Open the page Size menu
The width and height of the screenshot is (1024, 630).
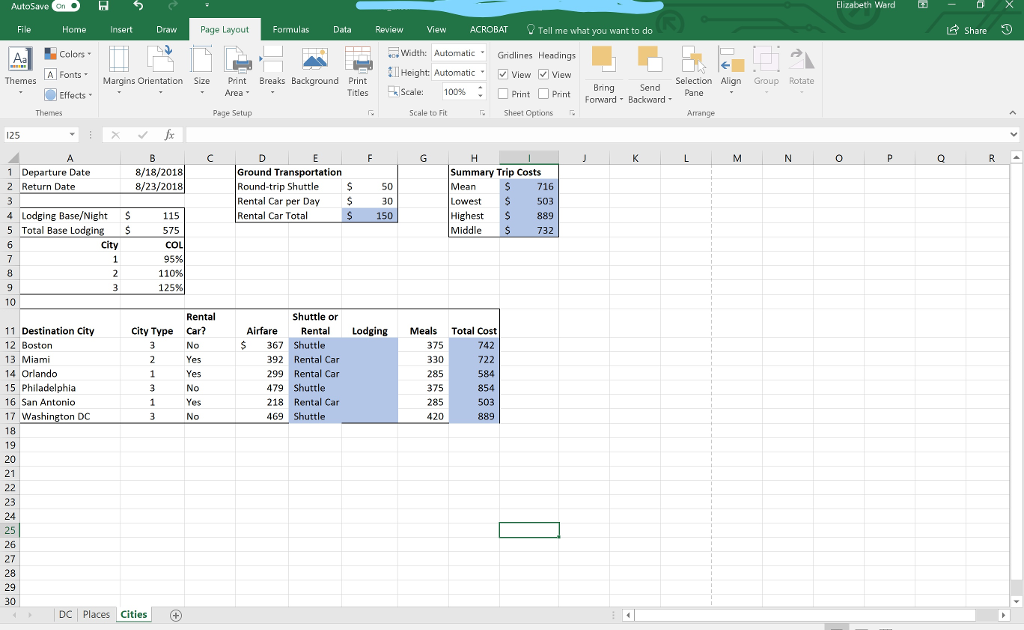[202, 71]
